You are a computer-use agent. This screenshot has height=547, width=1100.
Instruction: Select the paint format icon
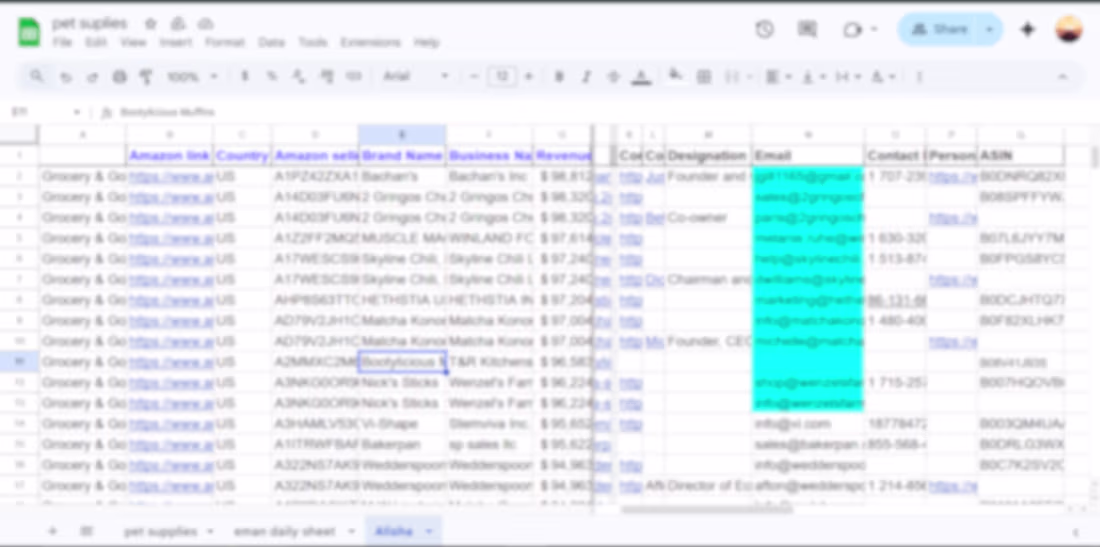tap(146, 76)
